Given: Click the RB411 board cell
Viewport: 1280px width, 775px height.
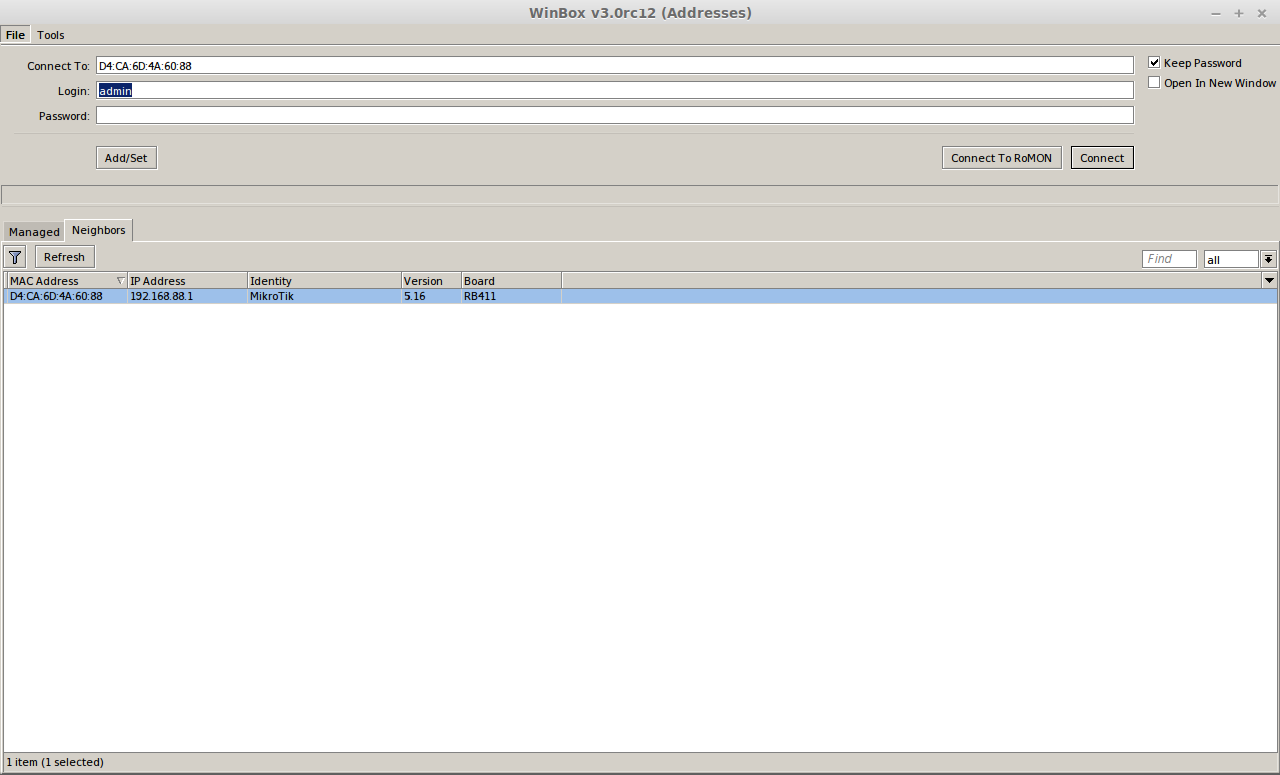Looking at the screenshot, I should click(x=480, y=297).
